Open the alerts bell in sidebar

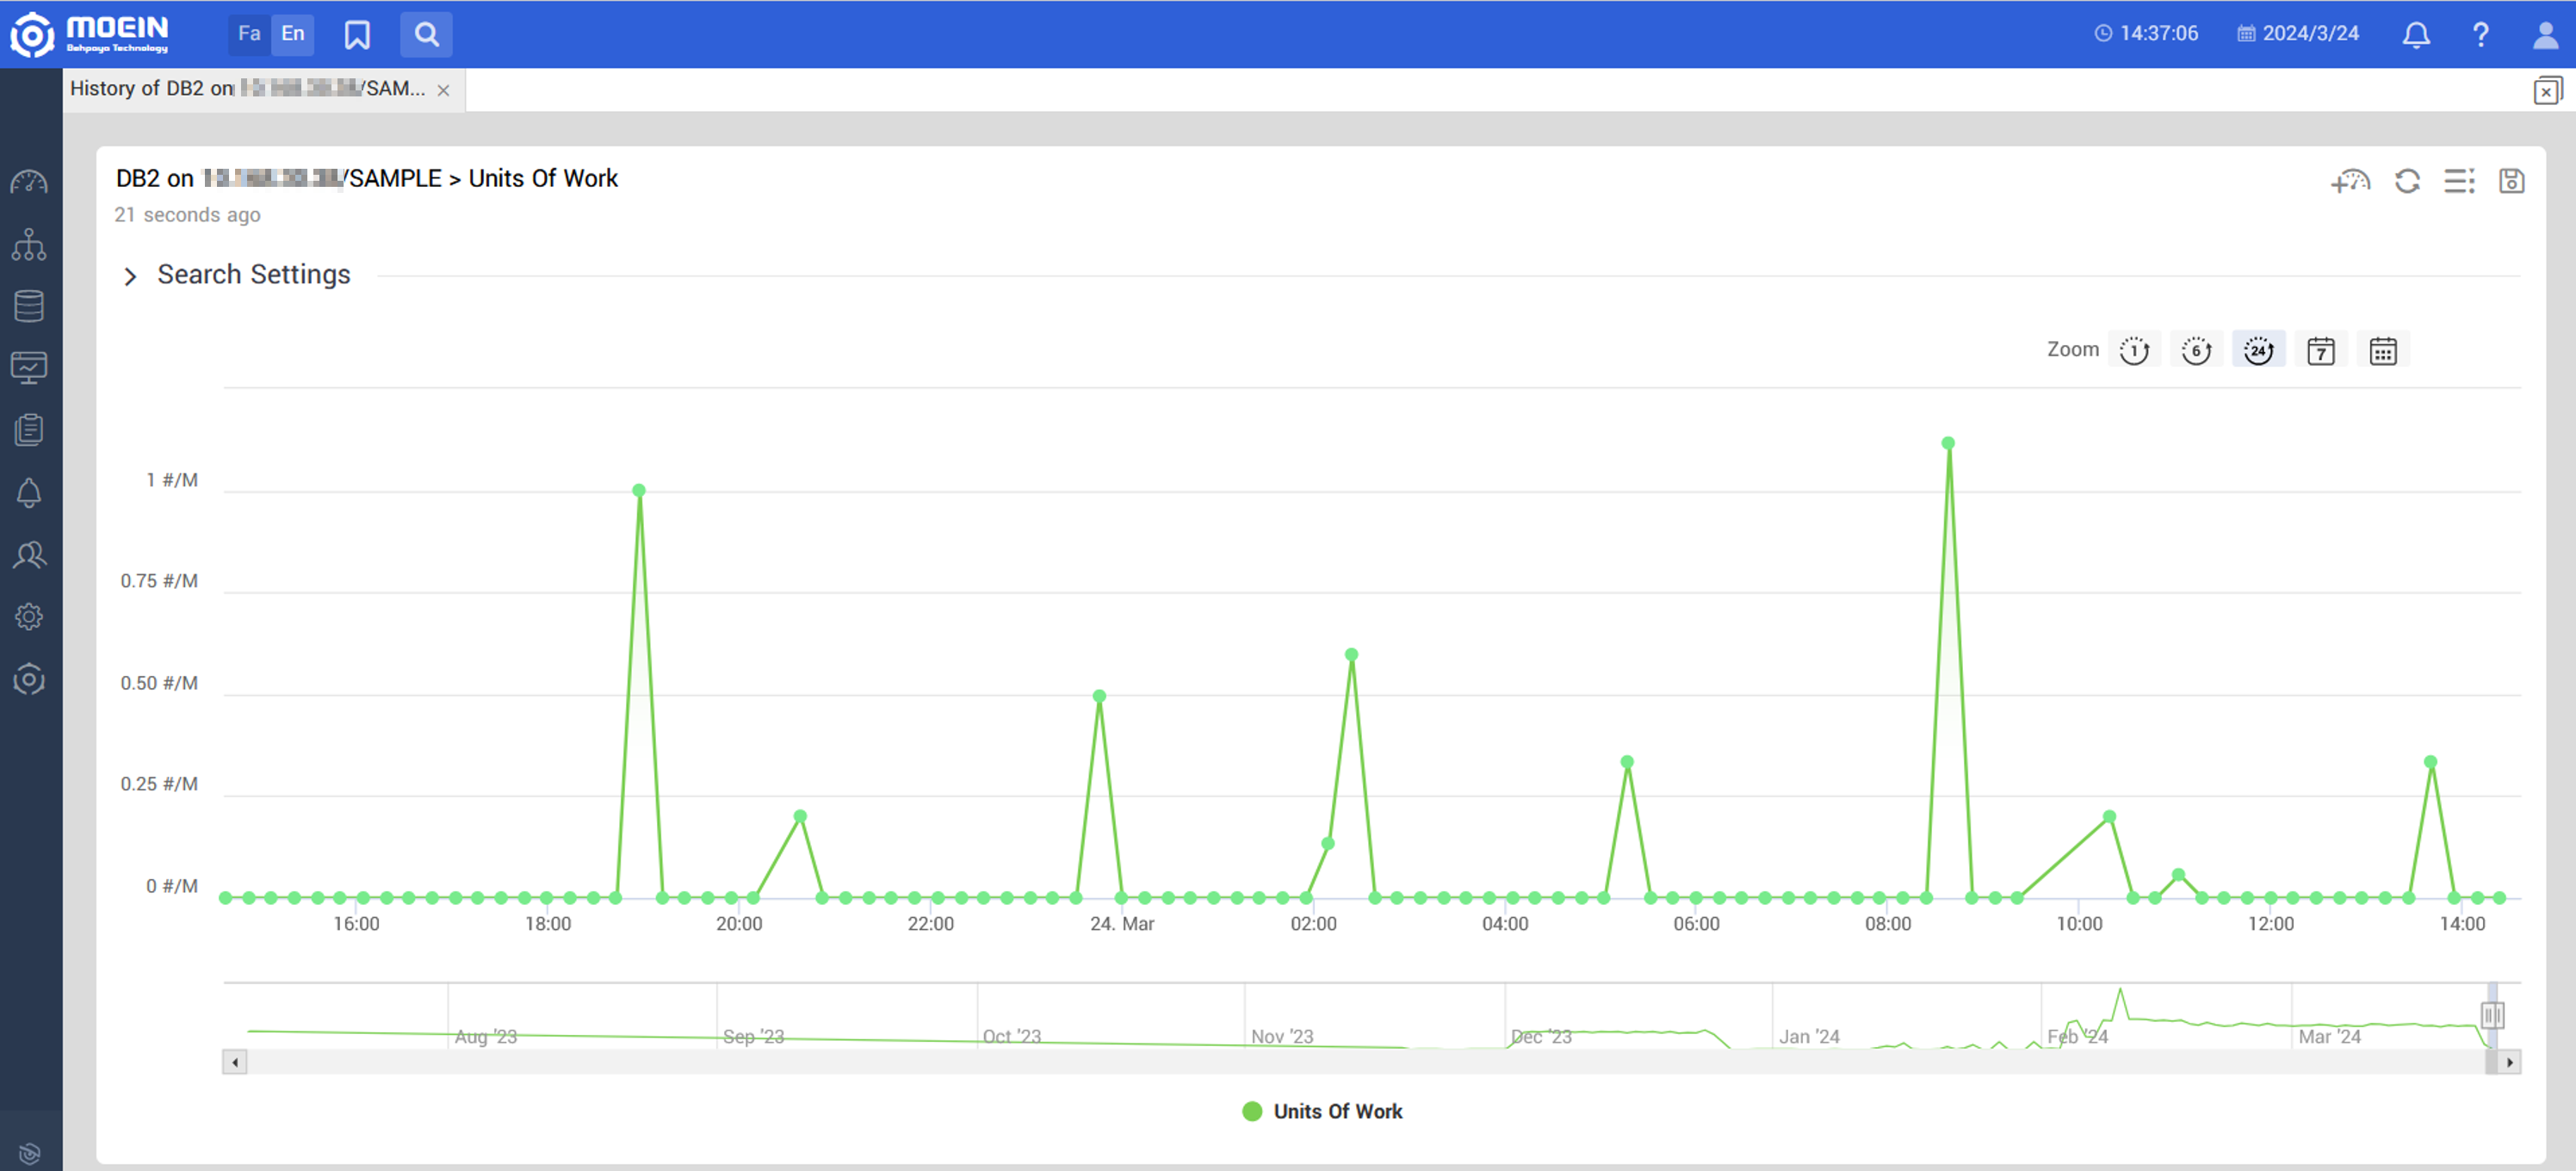(x=29, y=493)
